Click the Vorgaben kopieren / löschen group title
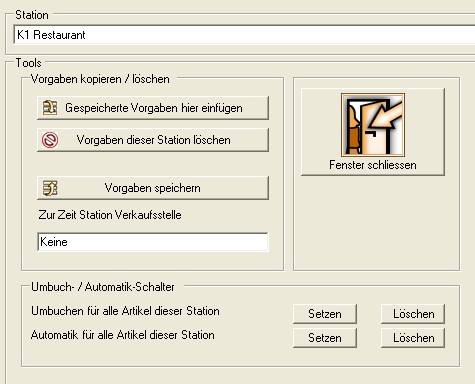The width and height of the screenshot is (475, 384). [x=100, y=79]
